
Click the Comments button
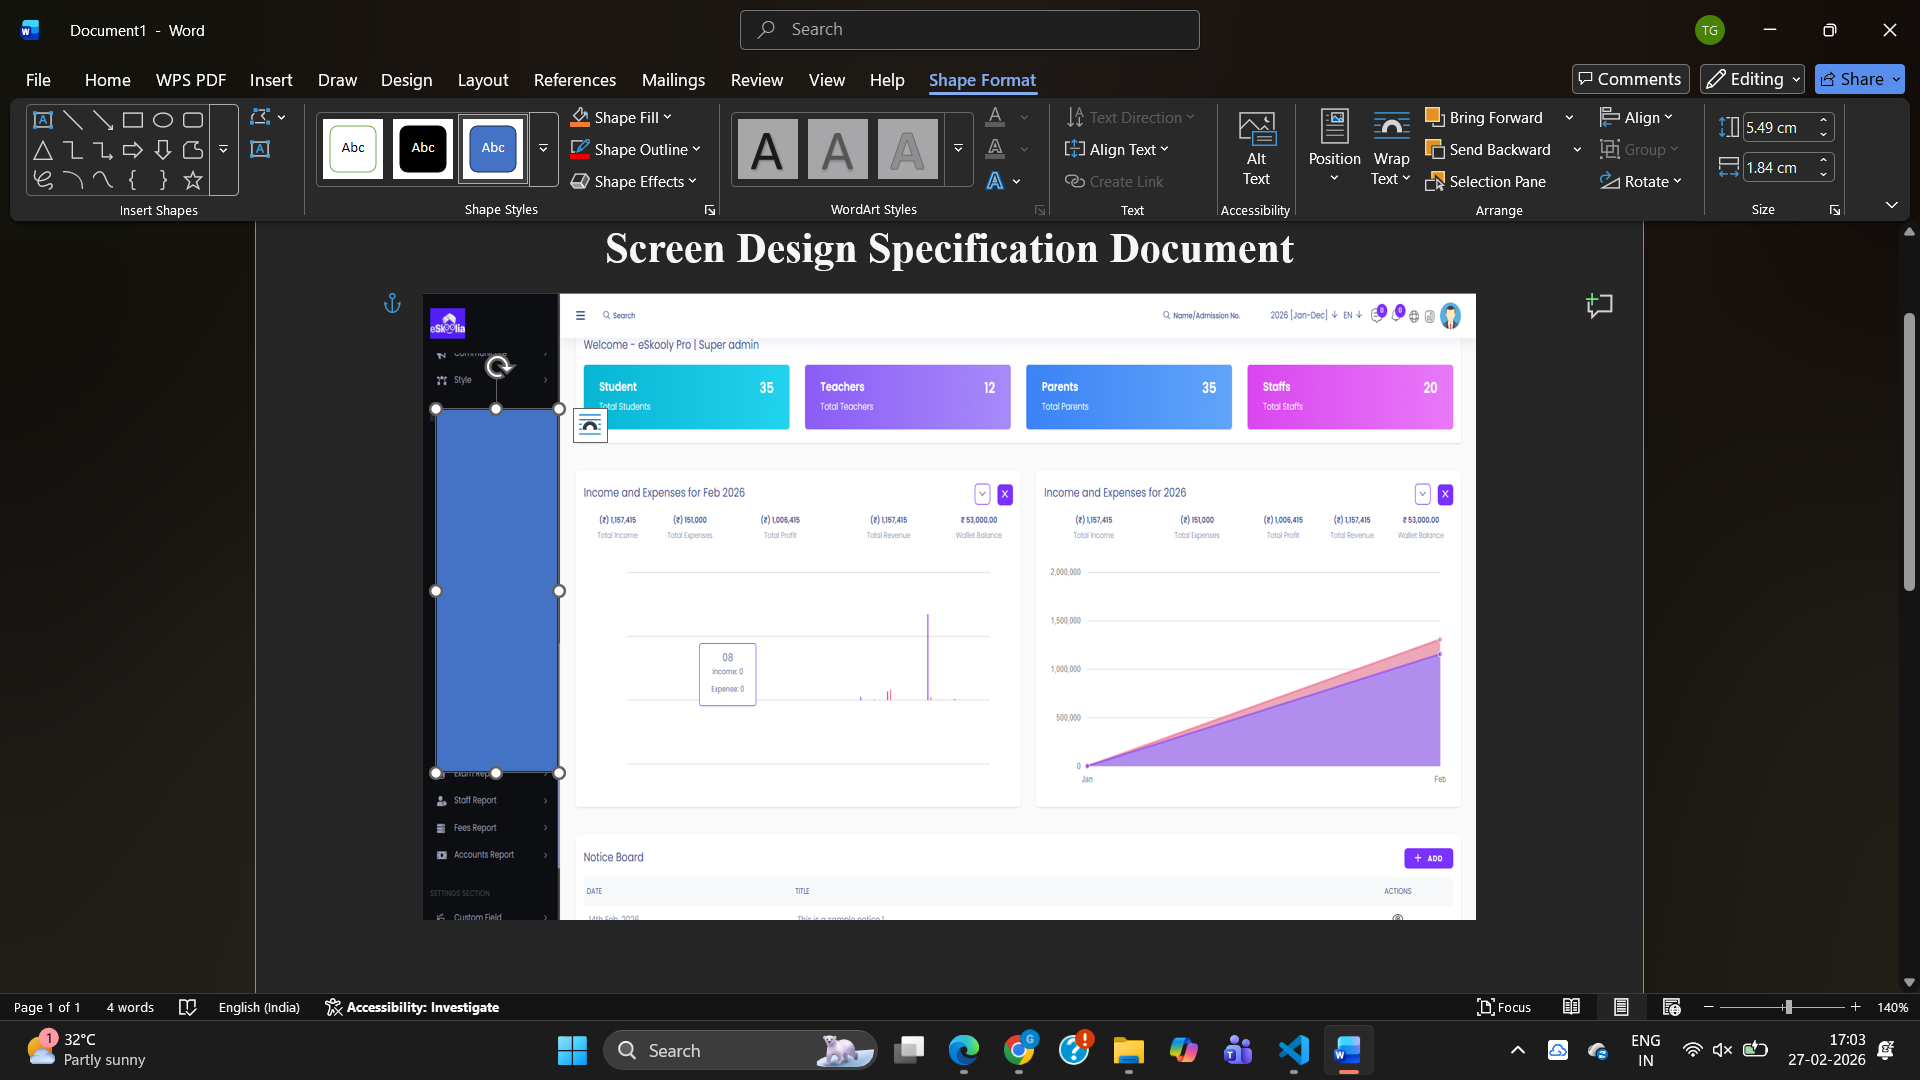1630,79
